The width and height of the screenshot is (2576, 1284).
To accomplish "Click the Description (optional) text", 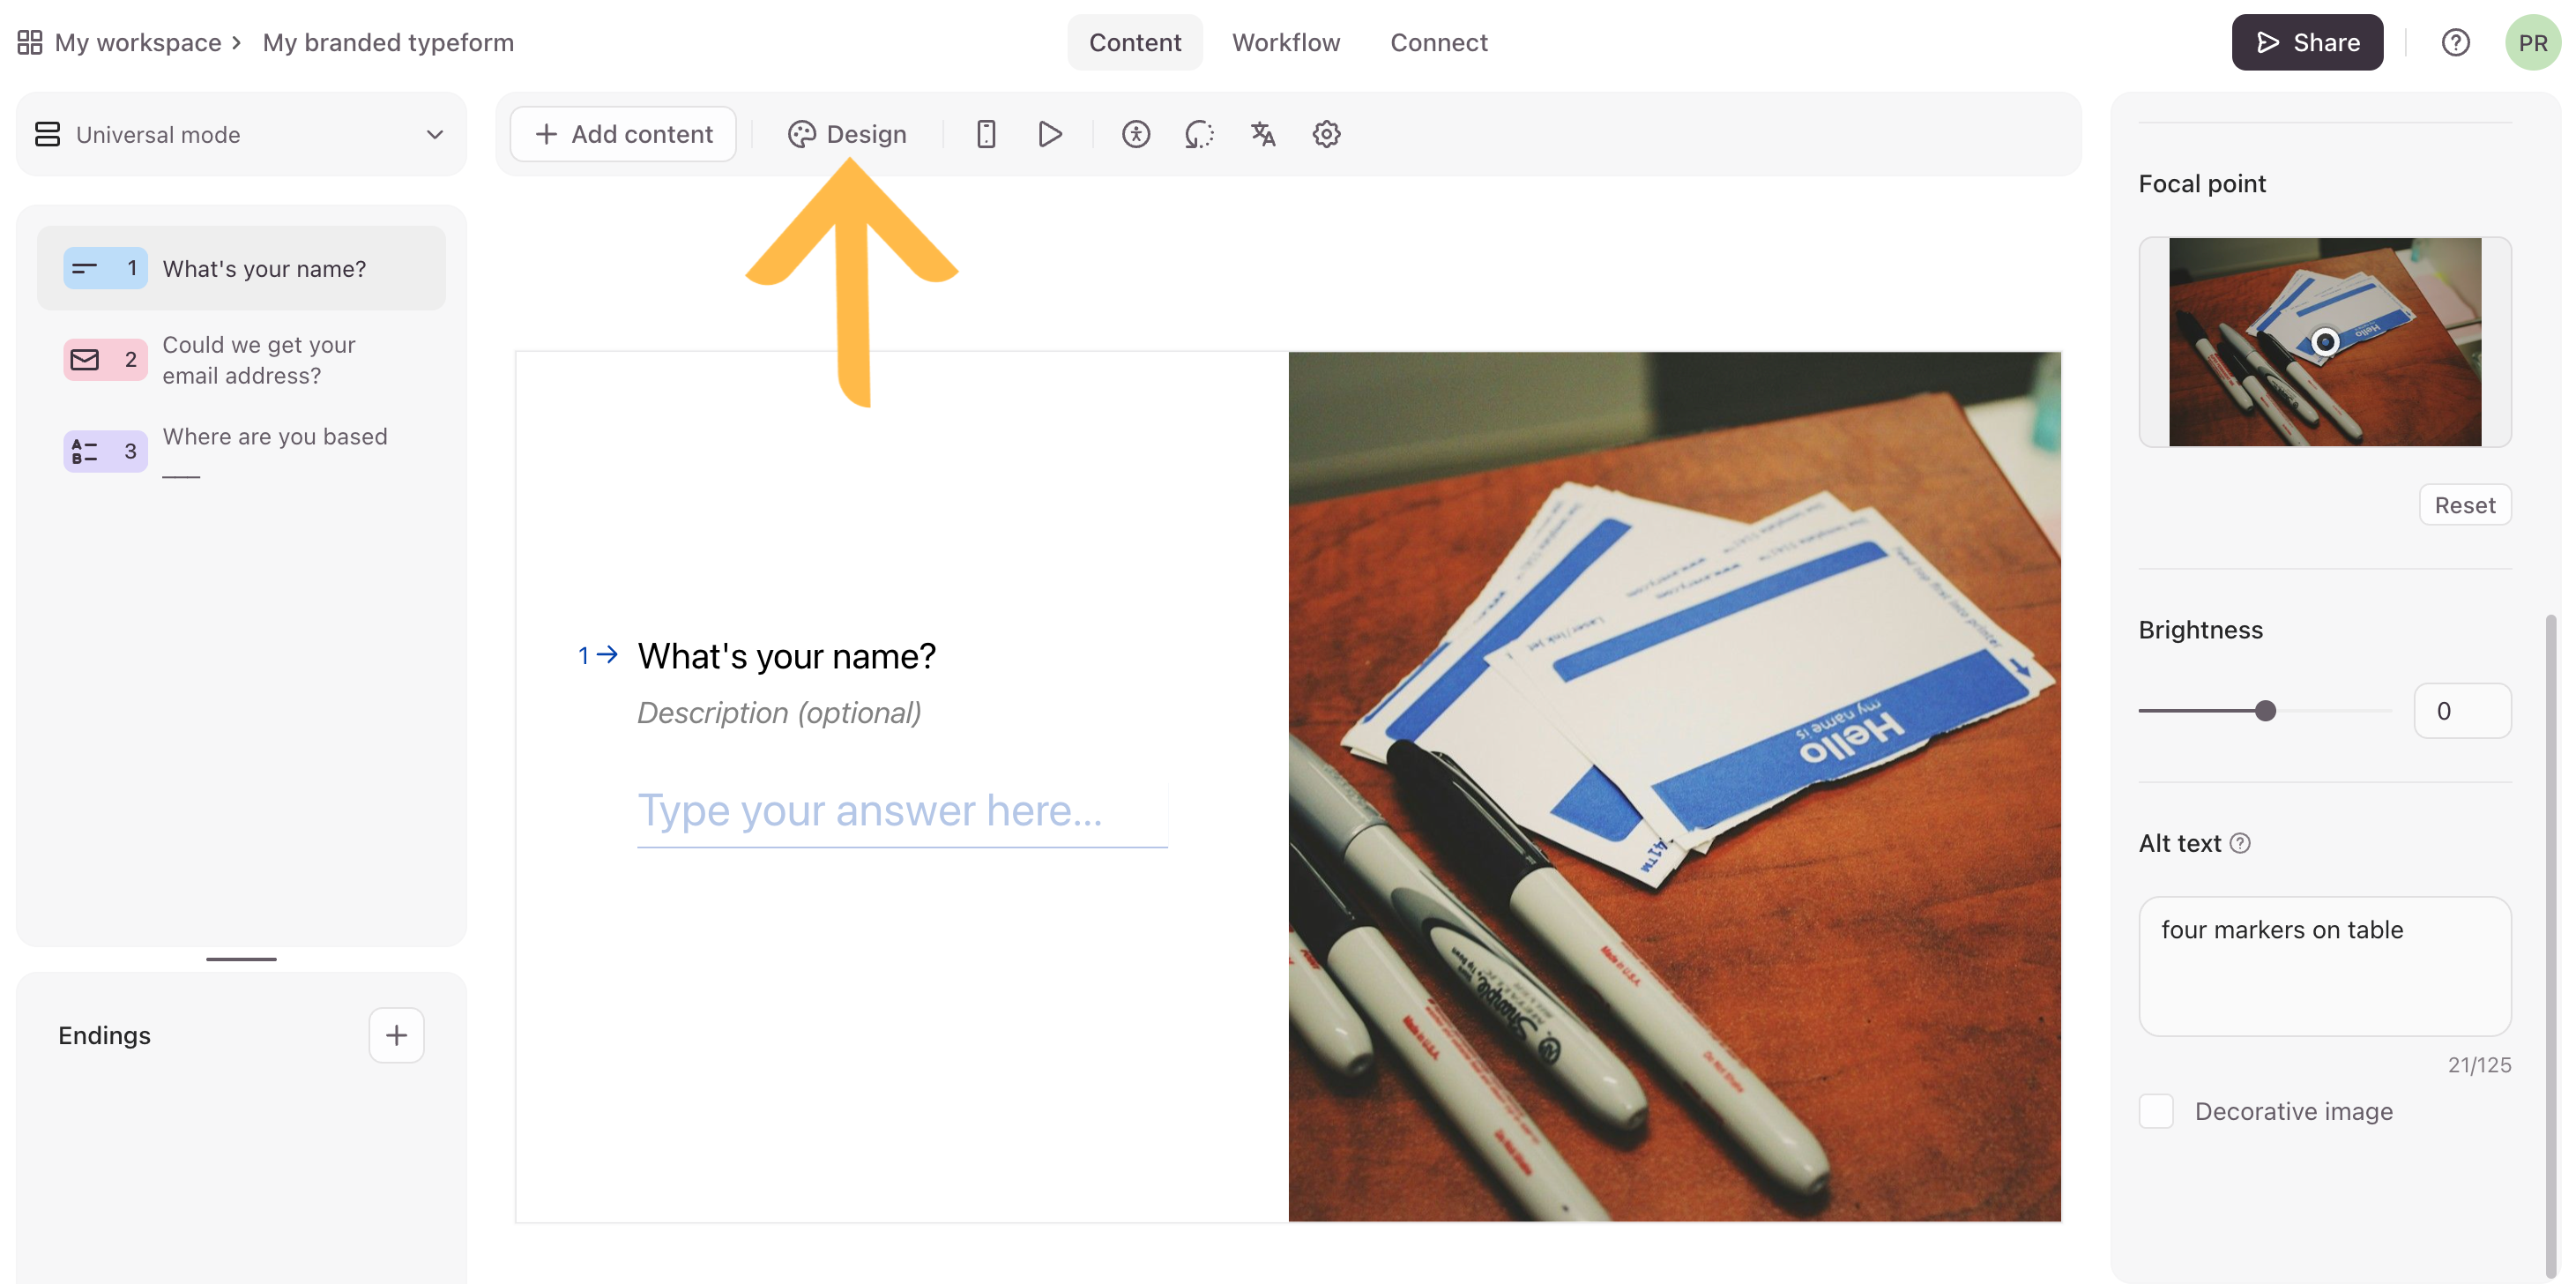I will [x=779, y=713].
